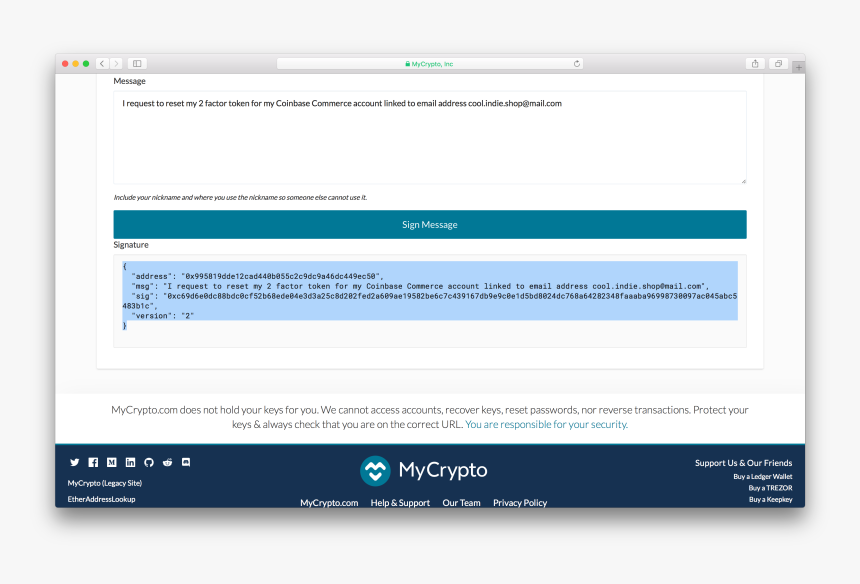Open the Our Team footer link
The width and height of the screenshot is (860, 584).
pyautogui.click(x=461, y=502)
